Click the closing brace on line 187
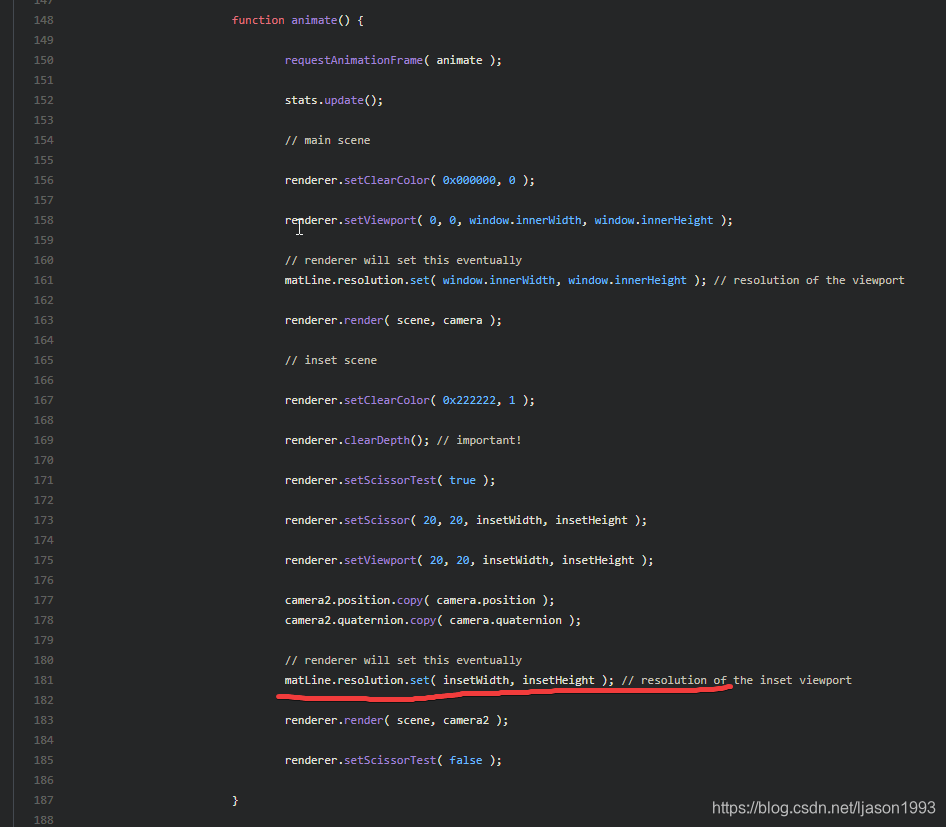The image size is (946, 827). [x=235, y=800]
